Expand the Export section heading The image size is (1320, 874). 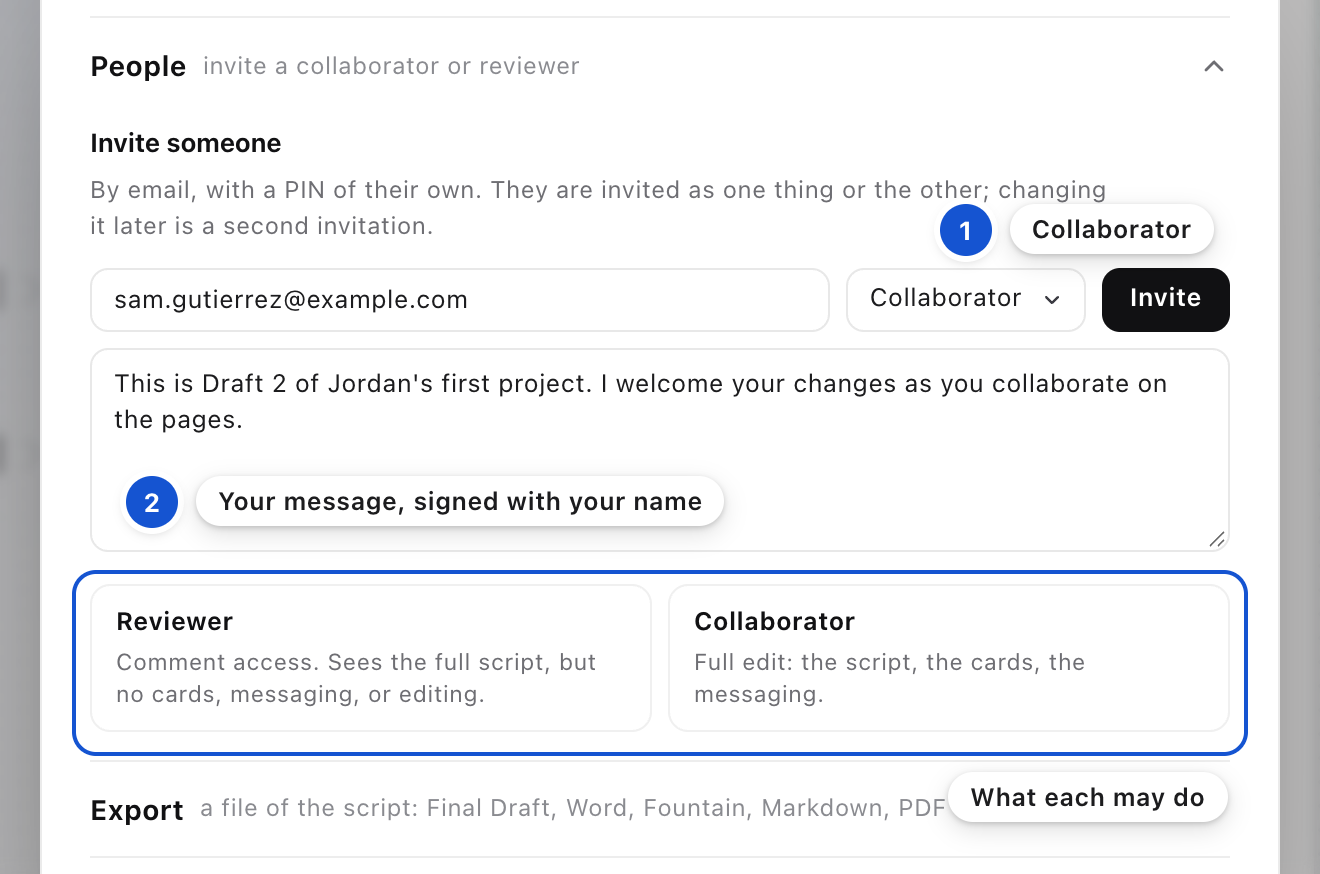pyautogui.click(x=137, y=810)
